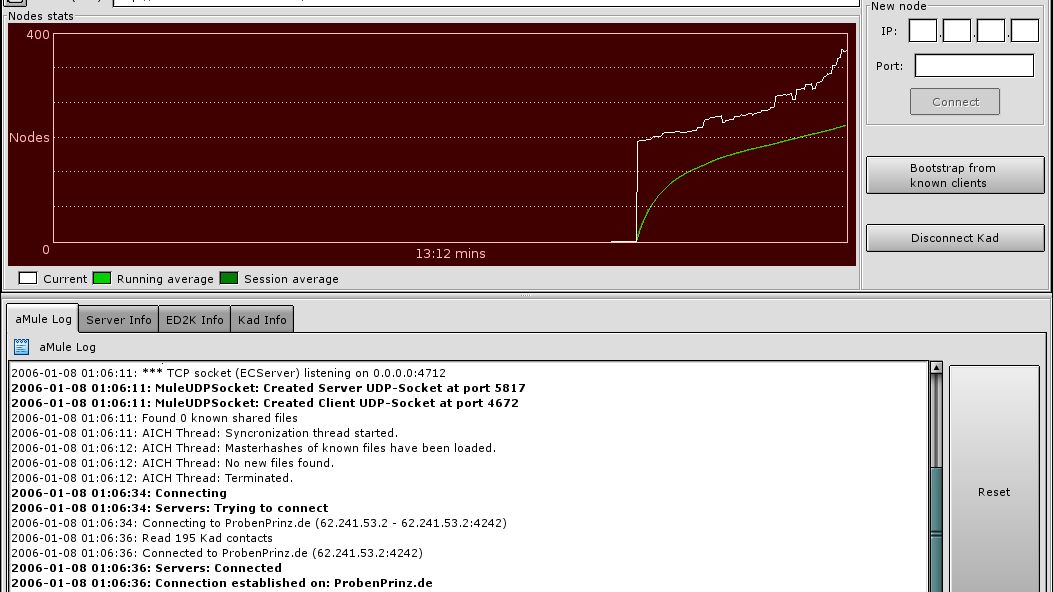Image resolution: width=1053 pixels, height=592 pixels.
Task: Click the Disconnect Kad button
Action: pyautogui.click(x=955, y=238)
